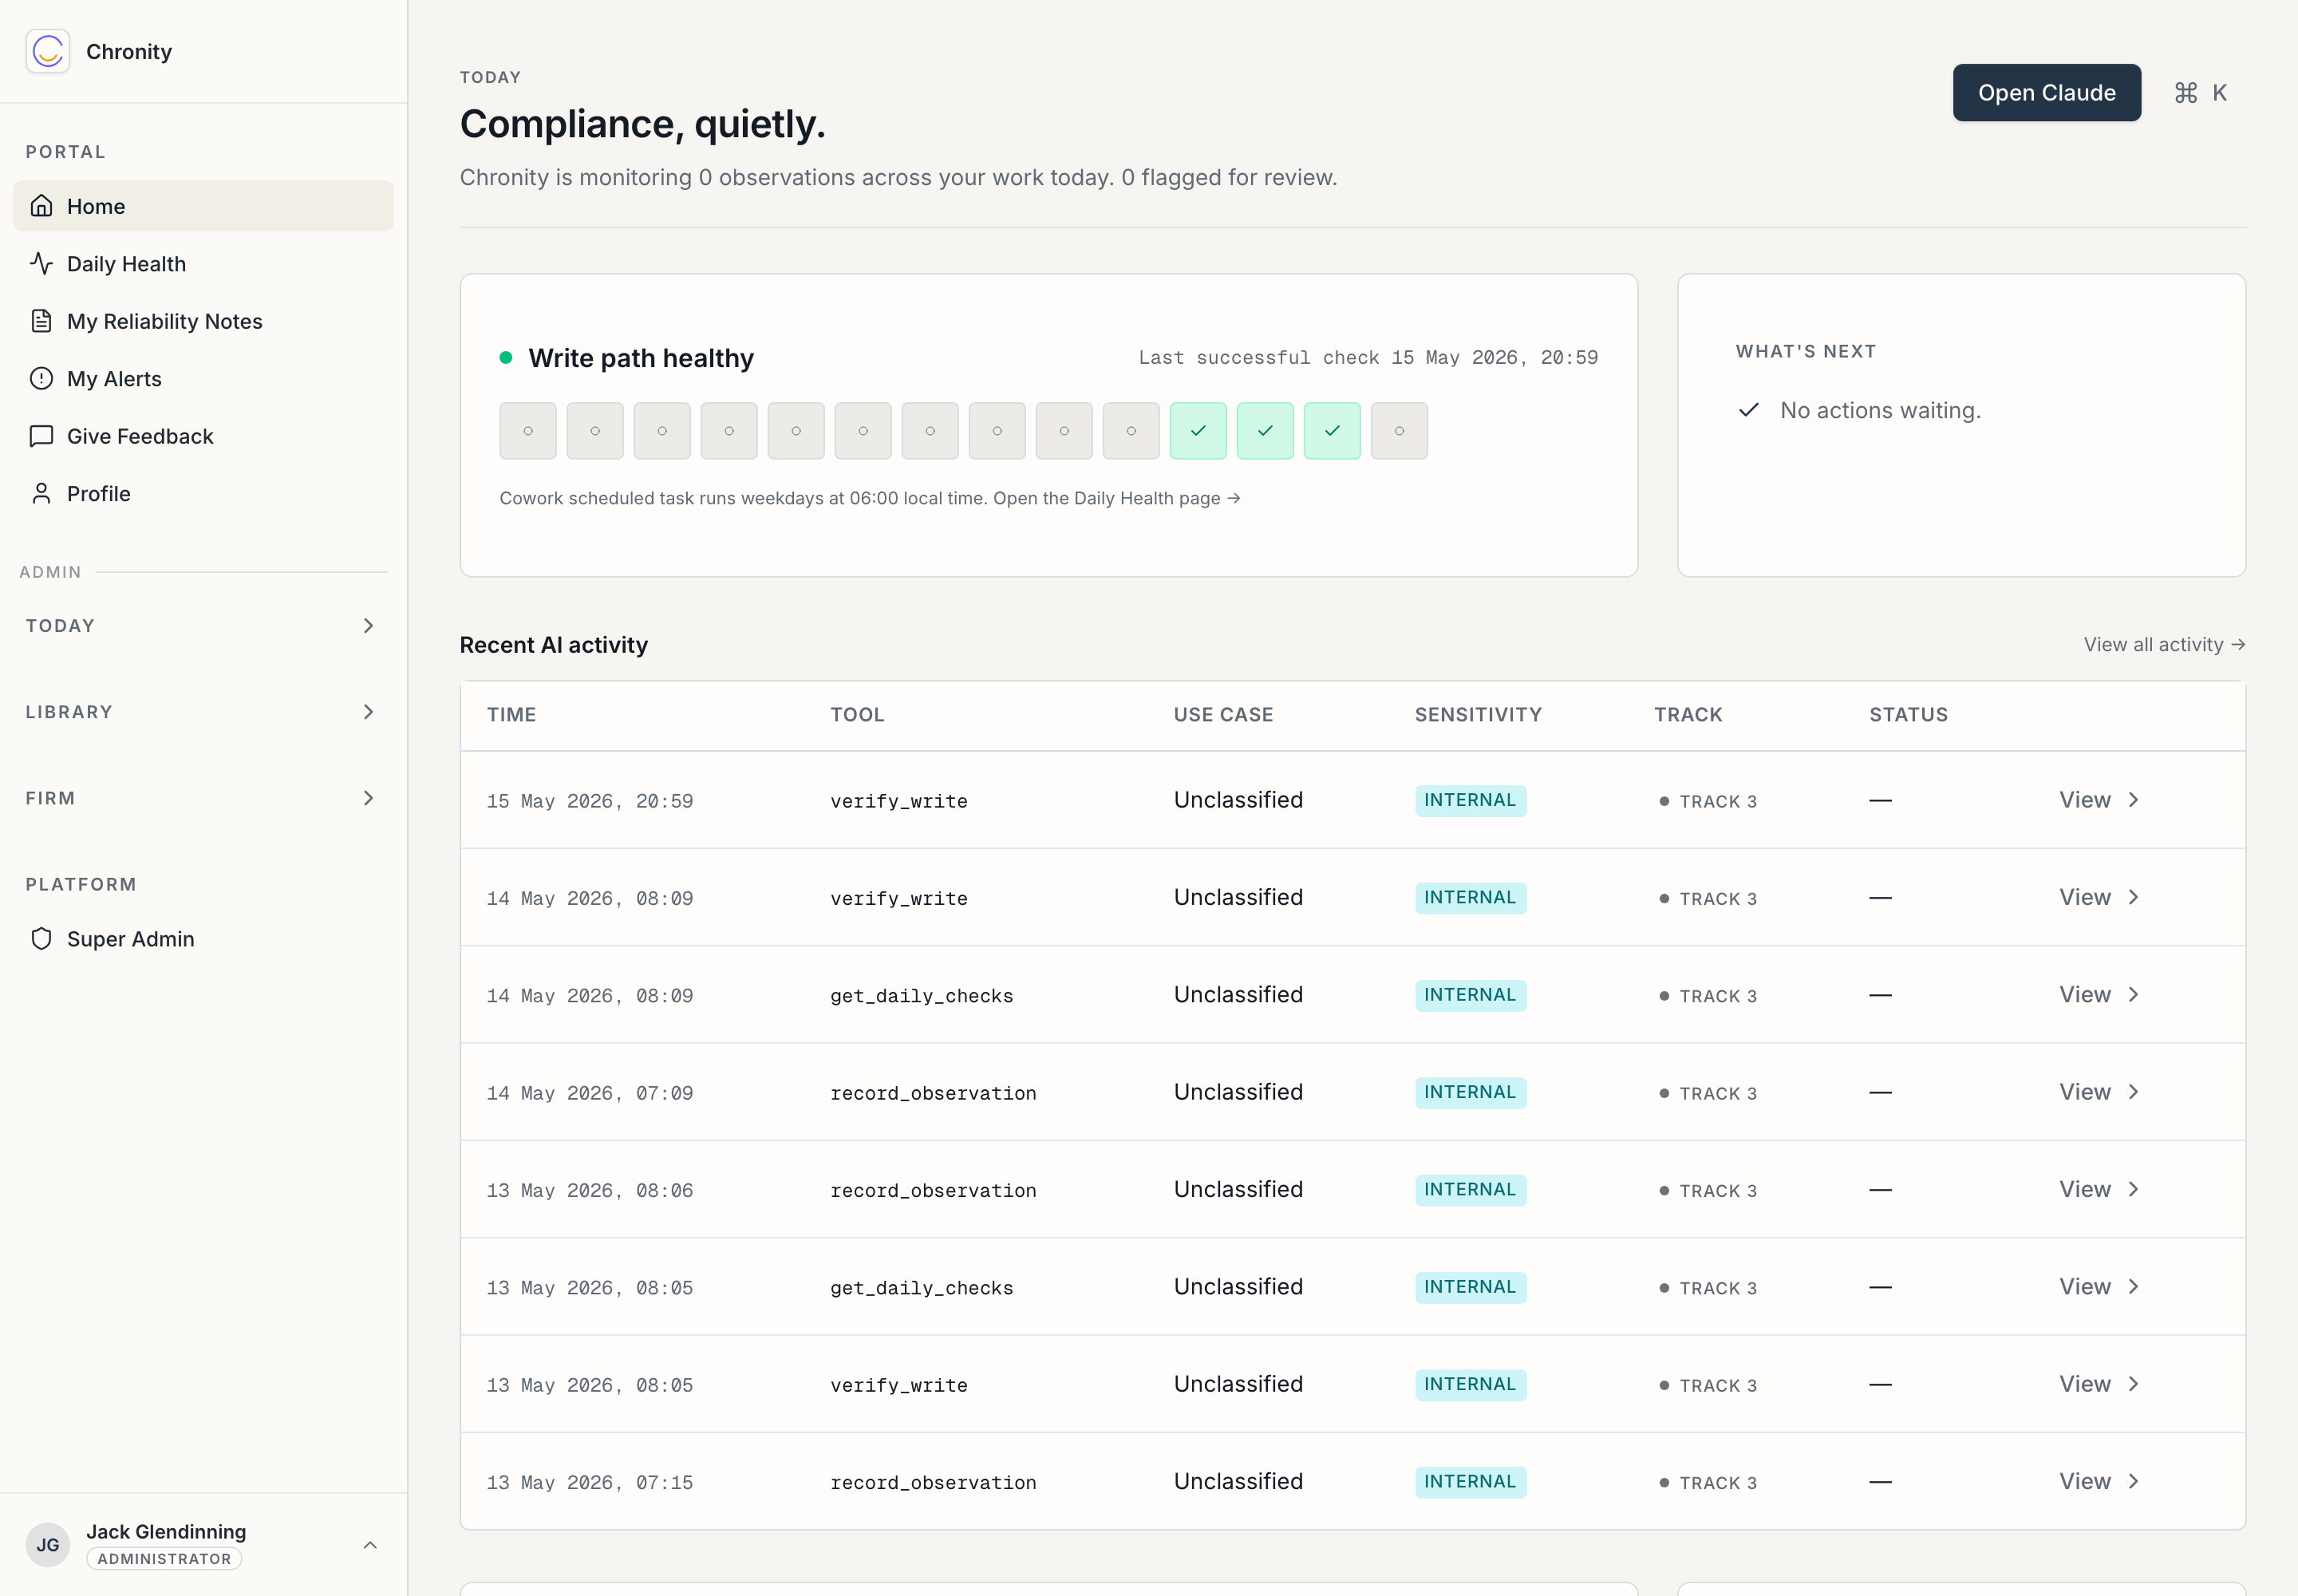Click the JG user avatar
The image size is (2298, 1596).
48,1544
